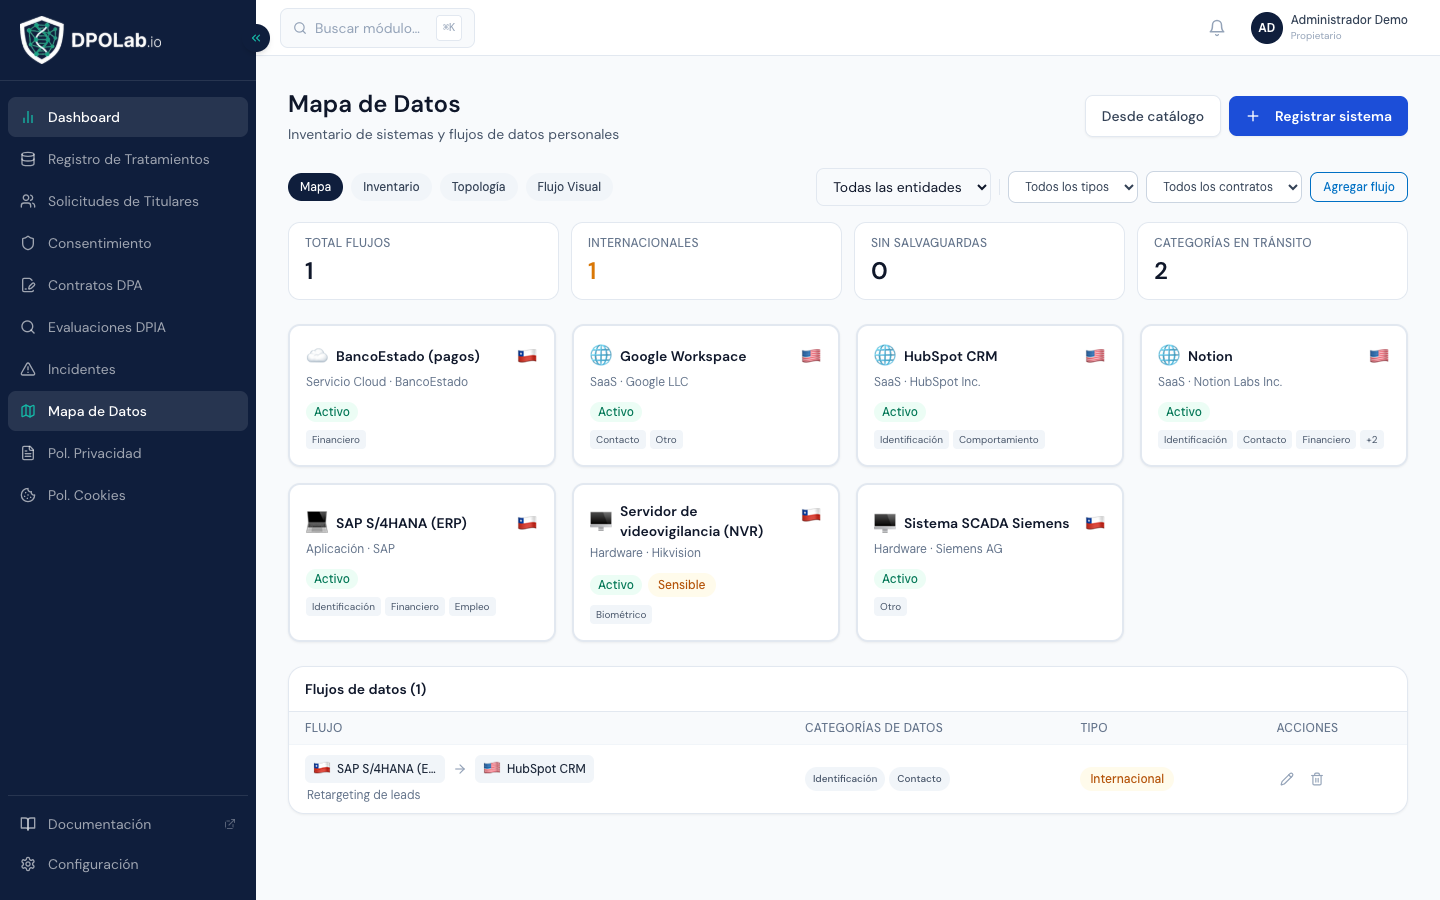Open the Todos los contratos dropdown
Viewport: 1440px width, 900px height.
(1224, 187)
